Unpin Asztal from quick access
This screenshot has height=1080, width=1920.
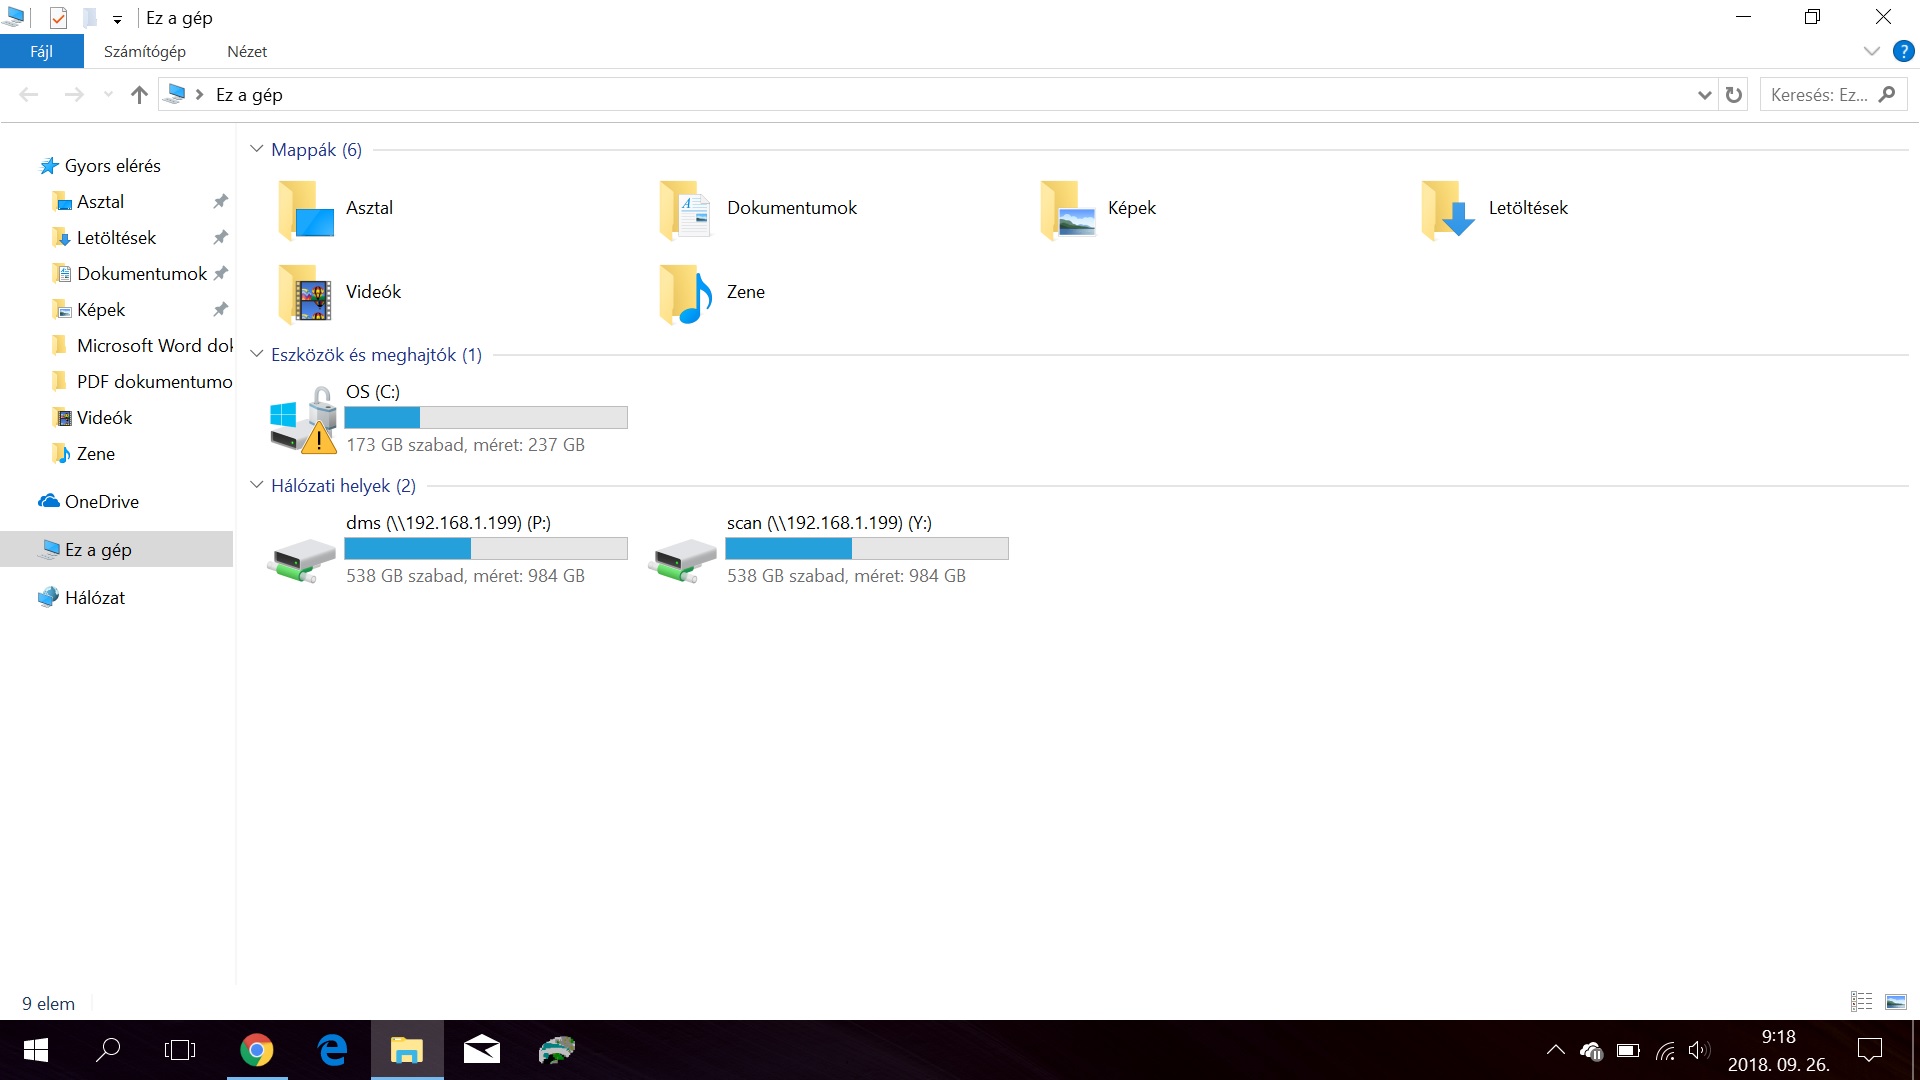pos(220,202)
